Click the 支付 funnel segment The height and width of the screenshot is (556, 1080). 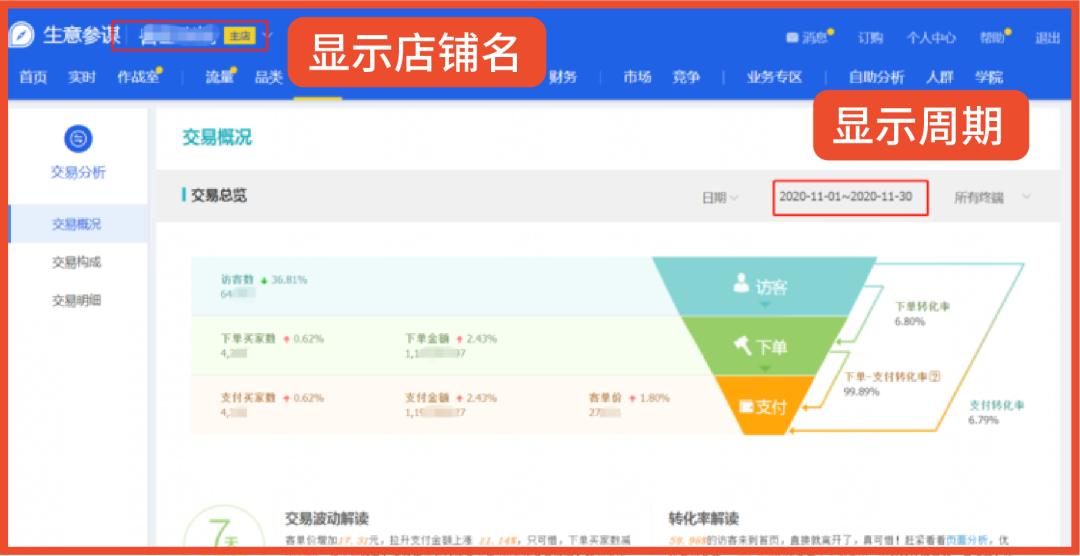click(763, 406)
